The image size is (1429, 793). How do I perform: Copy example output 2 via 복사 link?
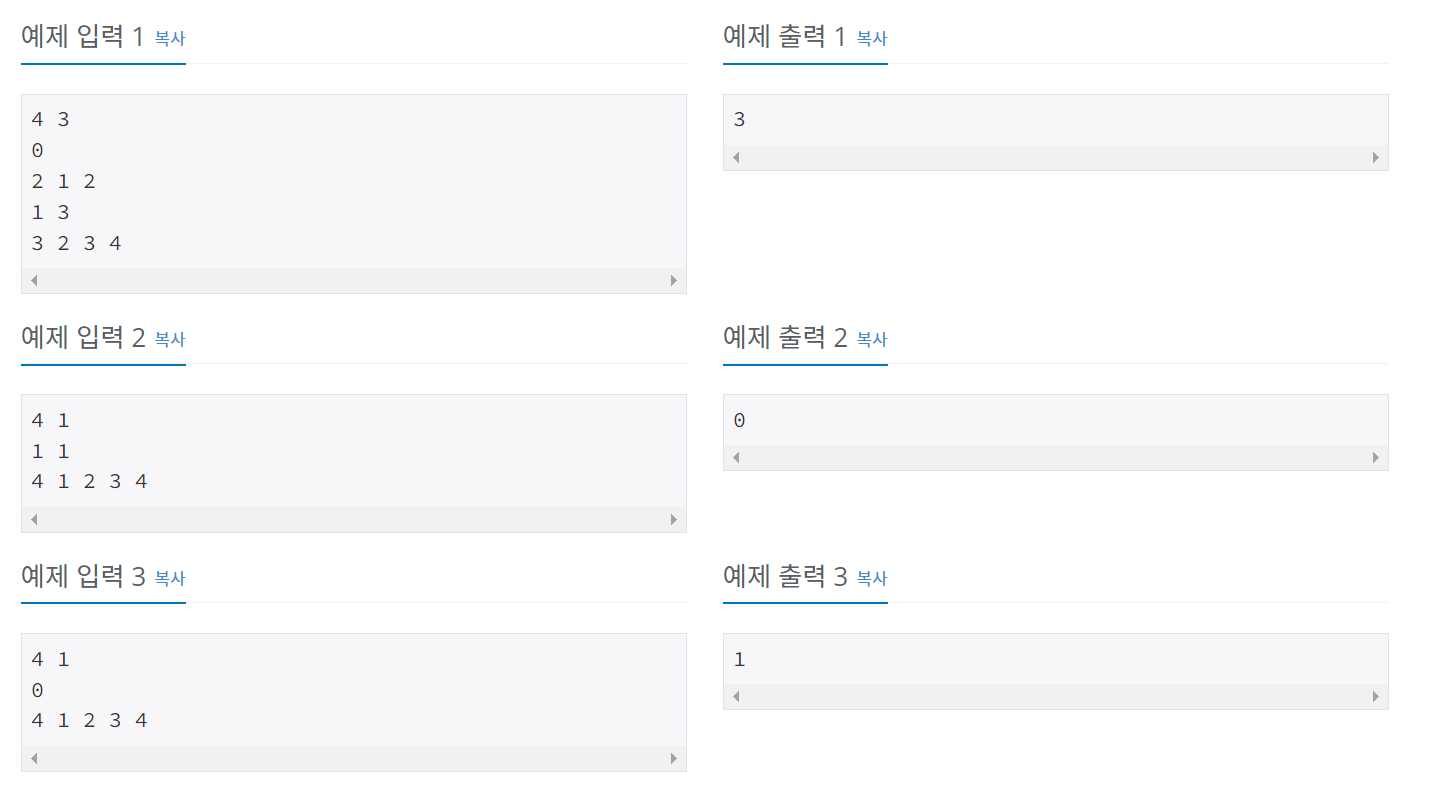tap(872, 339)
